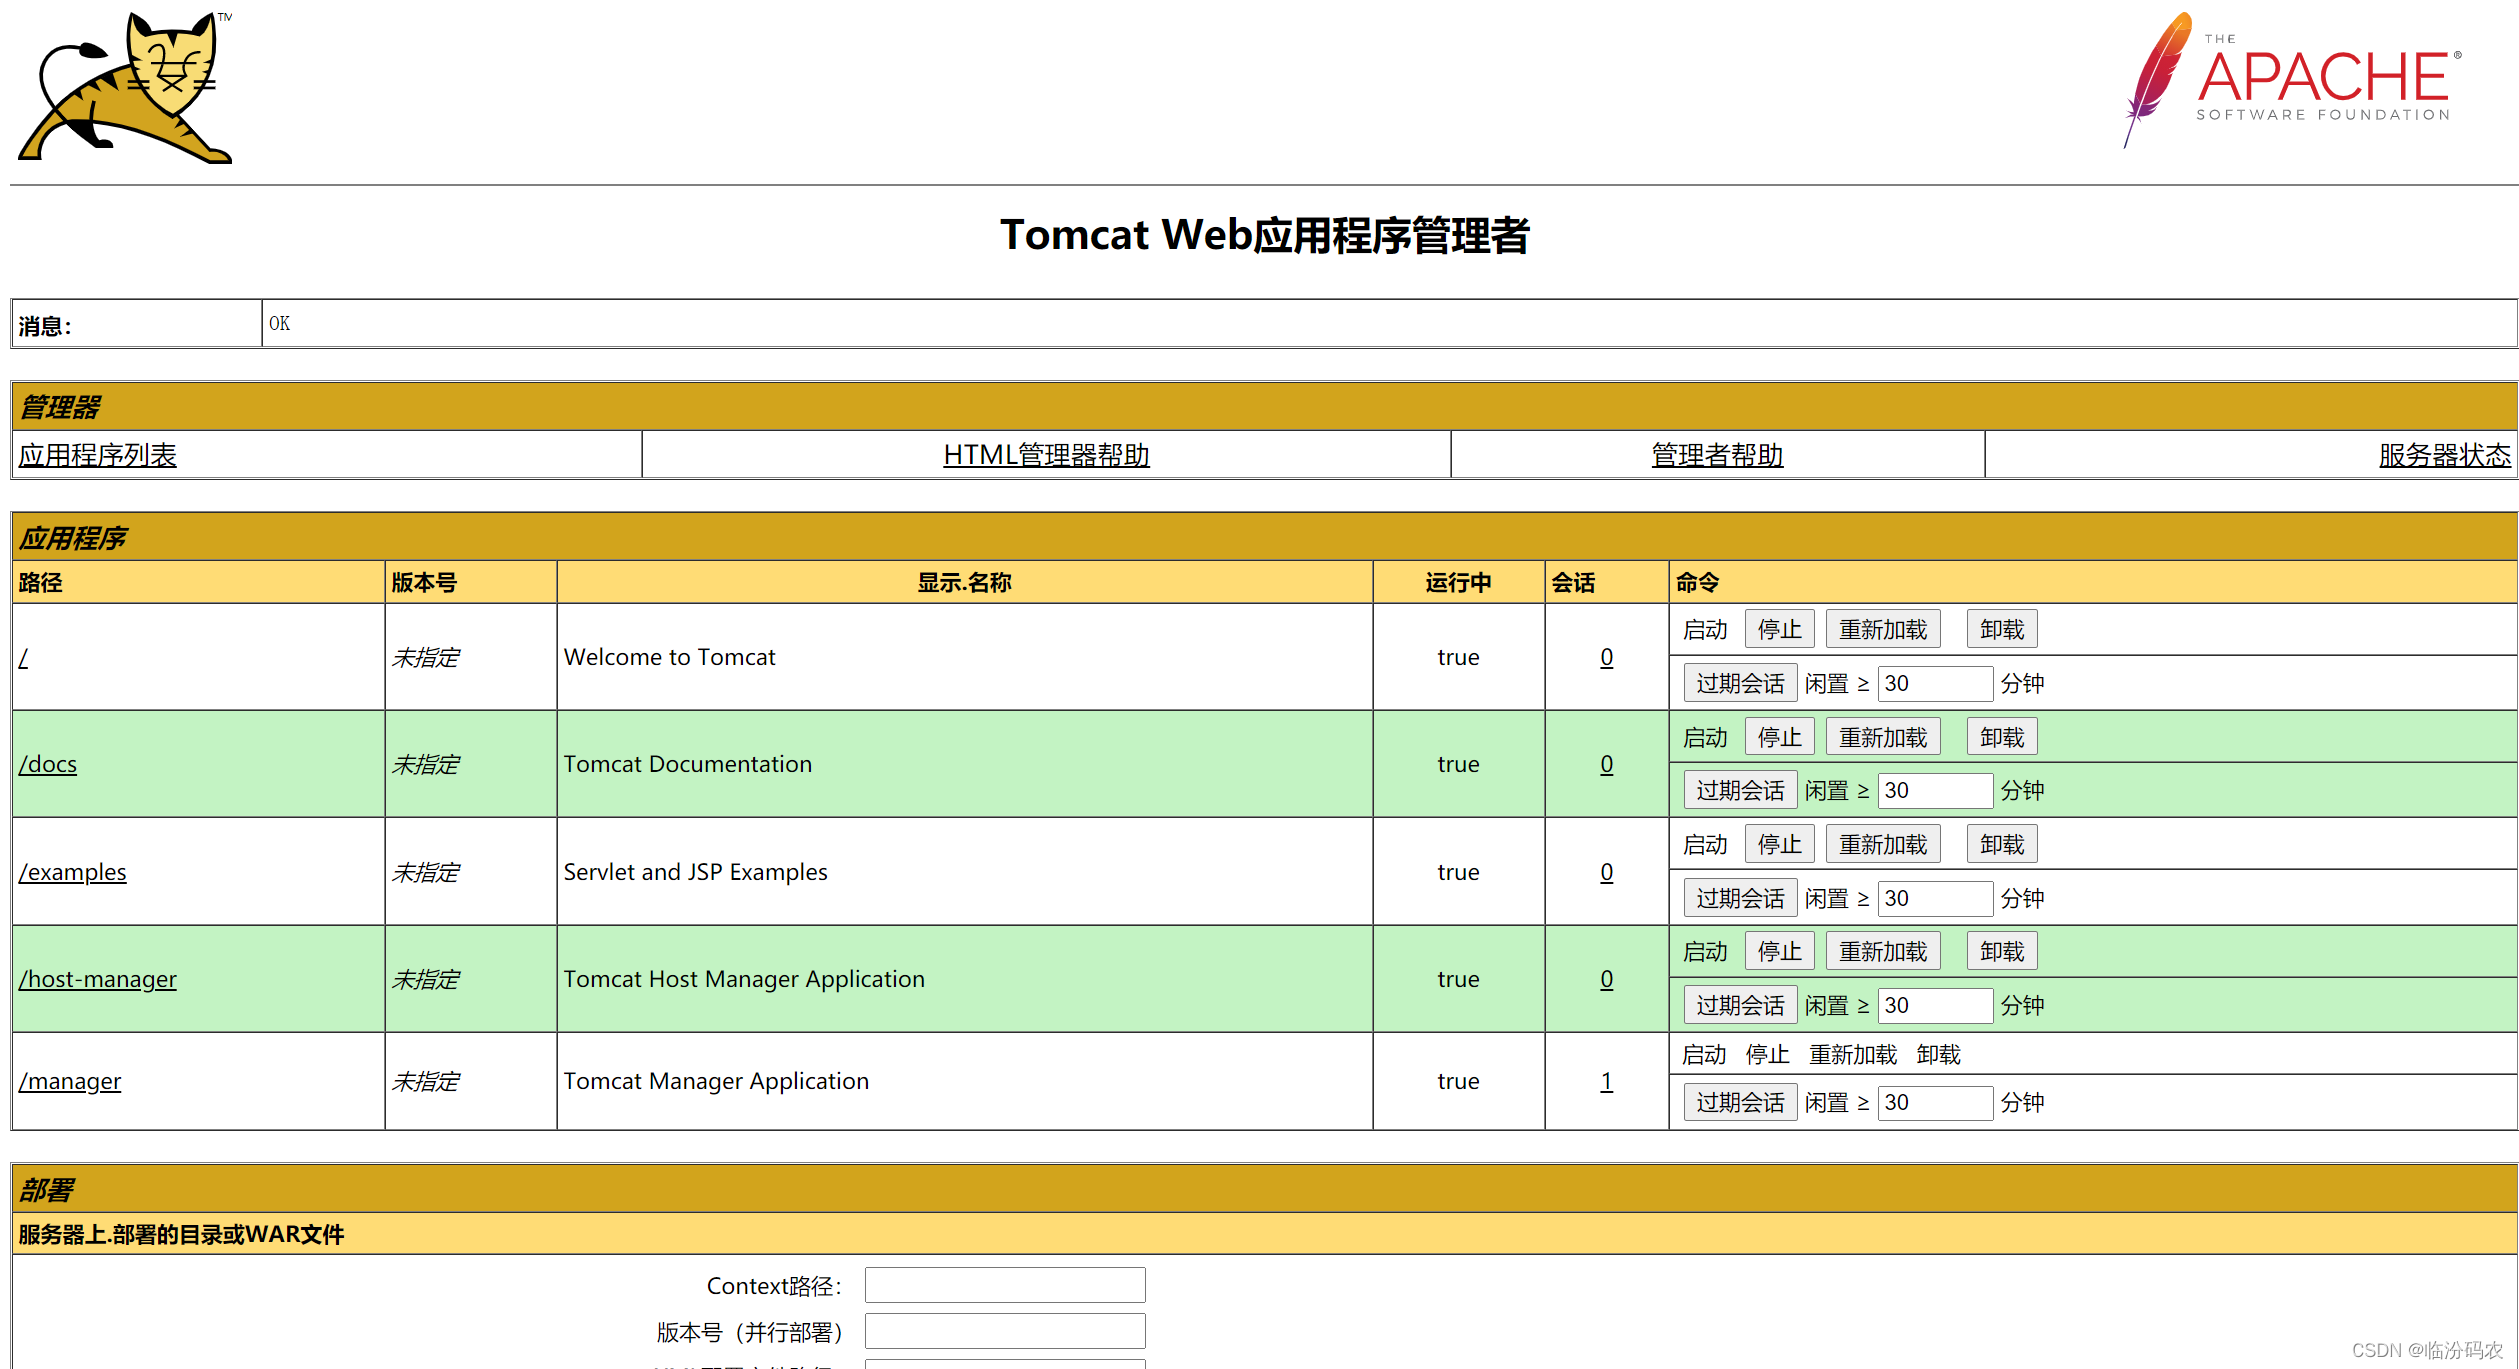The image size is (2519, 1369).
Task: Click the Apache Software Foundation logo
Action: coord(2292,82)
